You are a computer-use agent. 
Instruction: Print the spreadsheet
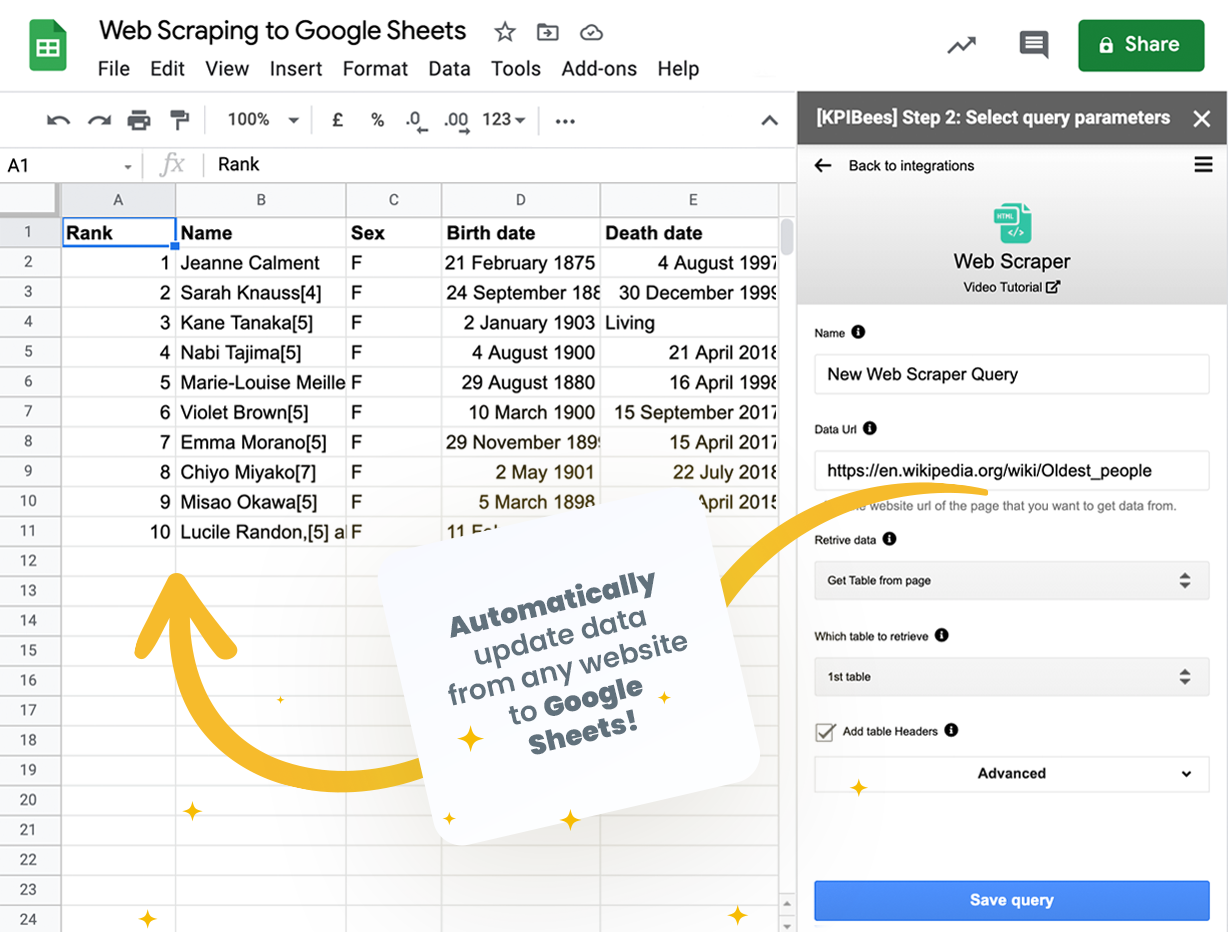[x=139, y=121]
